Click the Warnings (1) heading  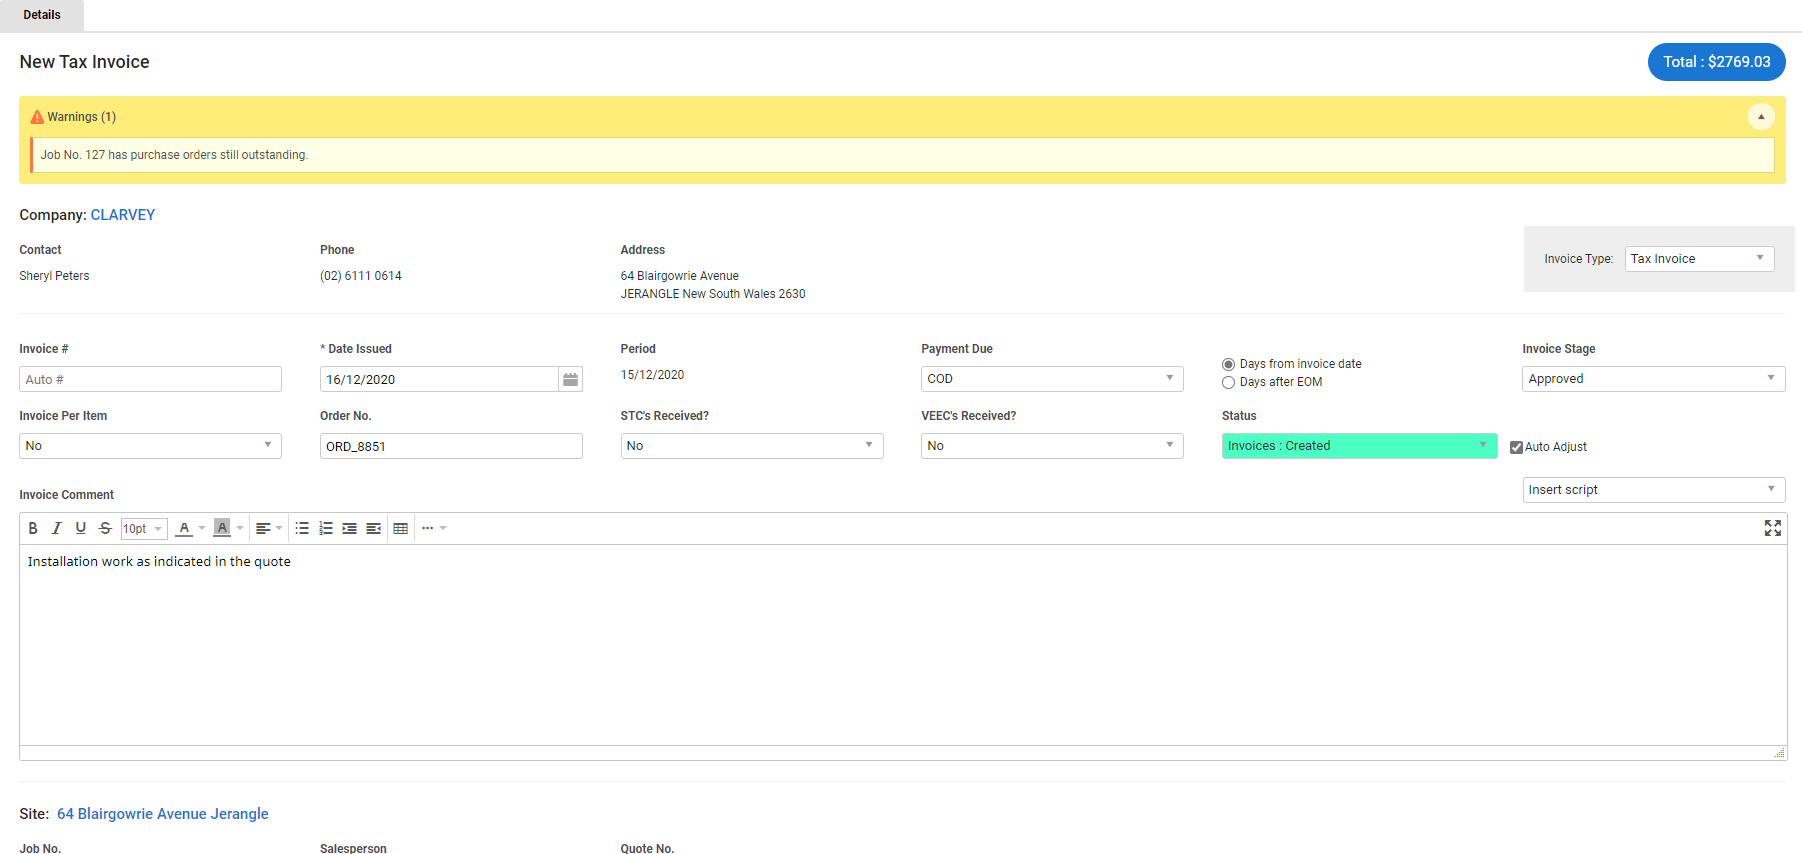[82, 117]
